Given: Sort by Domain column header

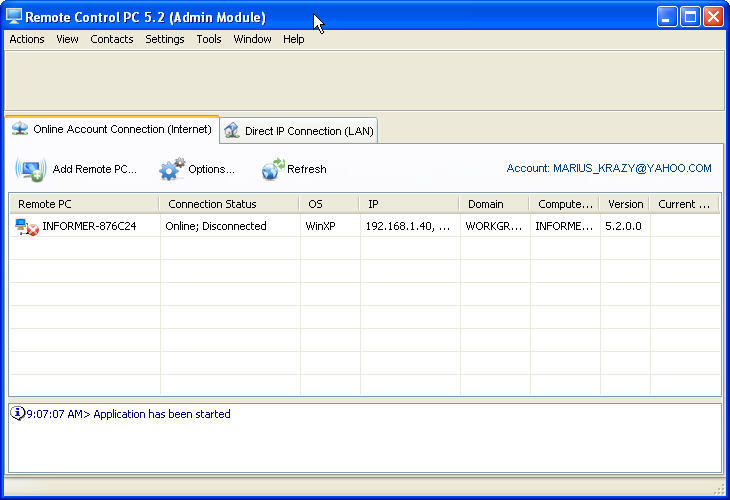Looking at the screenshot, I should pyautogui.click(x=494, y=204).
